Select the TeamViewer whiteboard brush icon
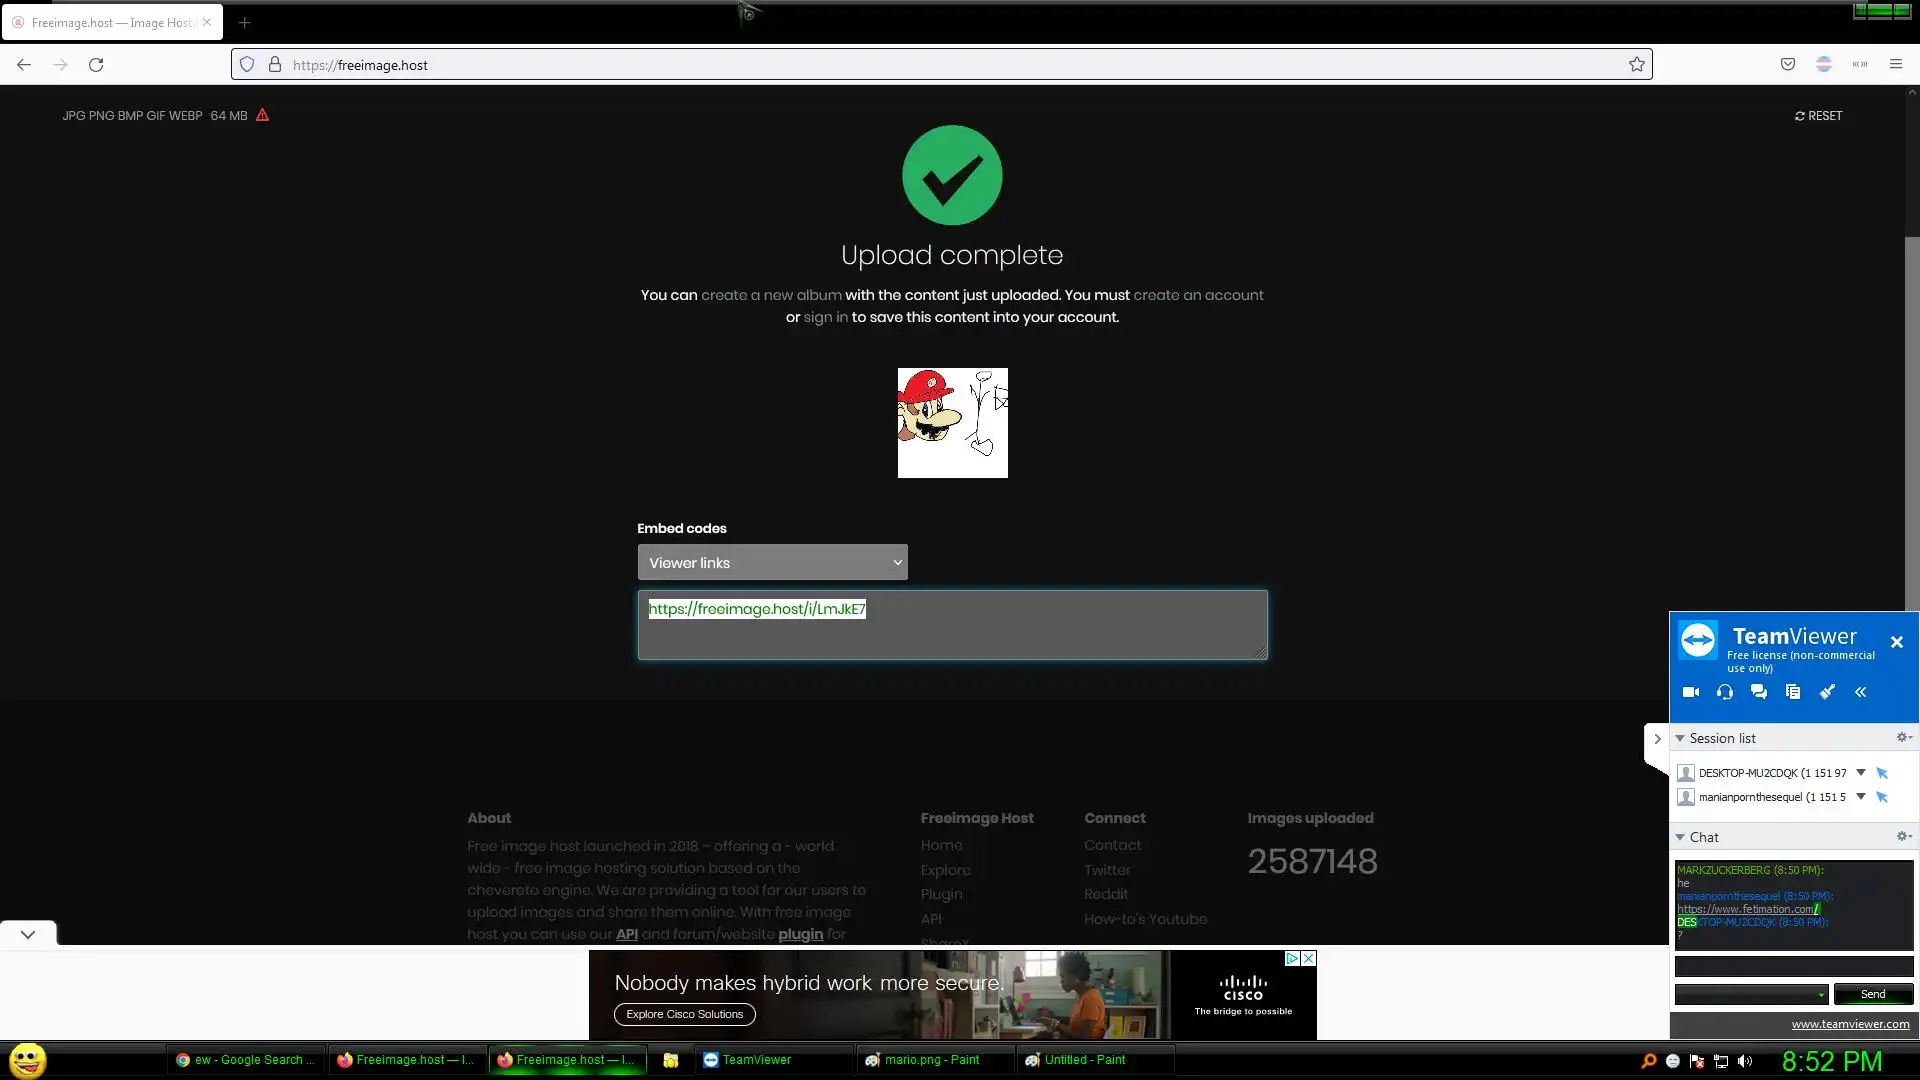The width and height of the screenshot is (1920, 1080). 1827,692
